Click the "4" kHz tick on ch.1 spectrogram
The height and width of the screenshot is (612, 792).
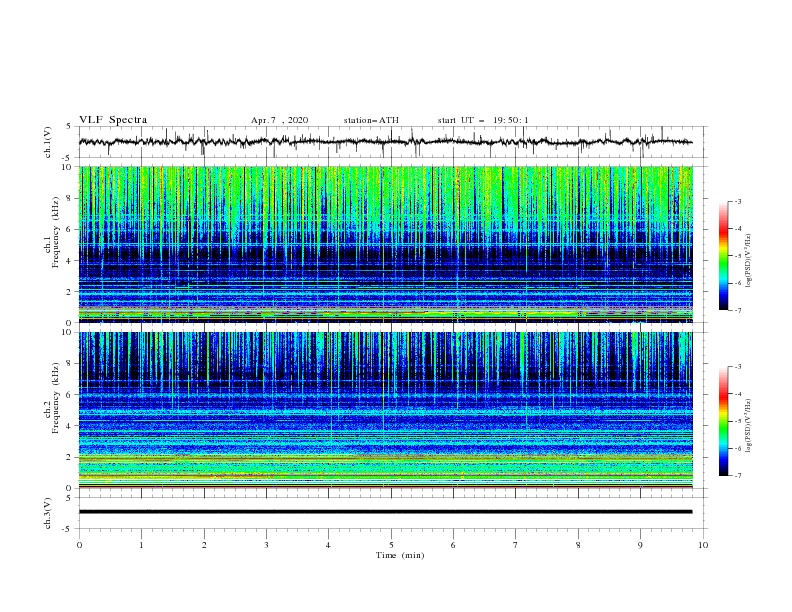70,261
